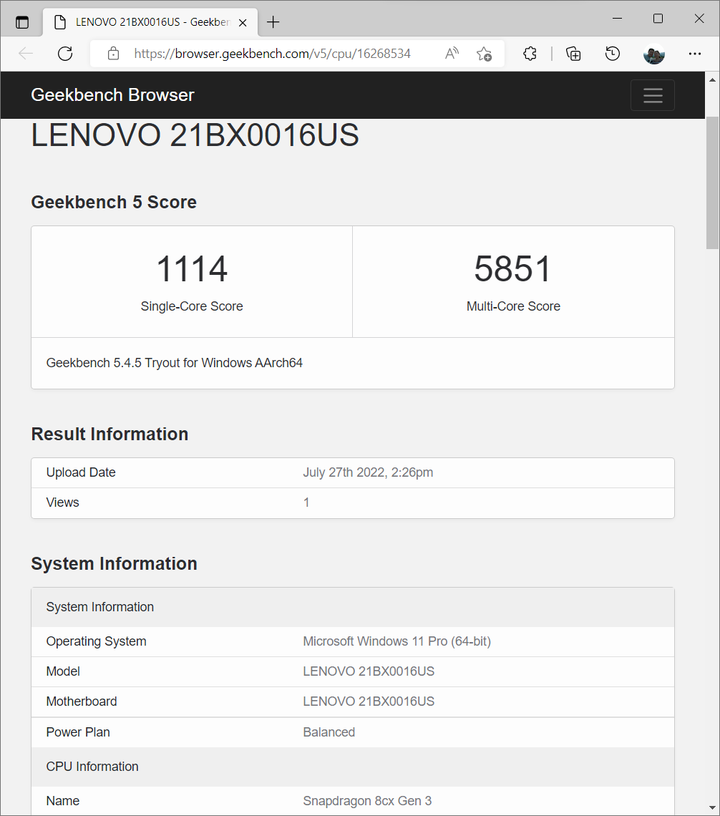720x816 pixels.
Task: Refresh the current page
Action: [65, 54]
